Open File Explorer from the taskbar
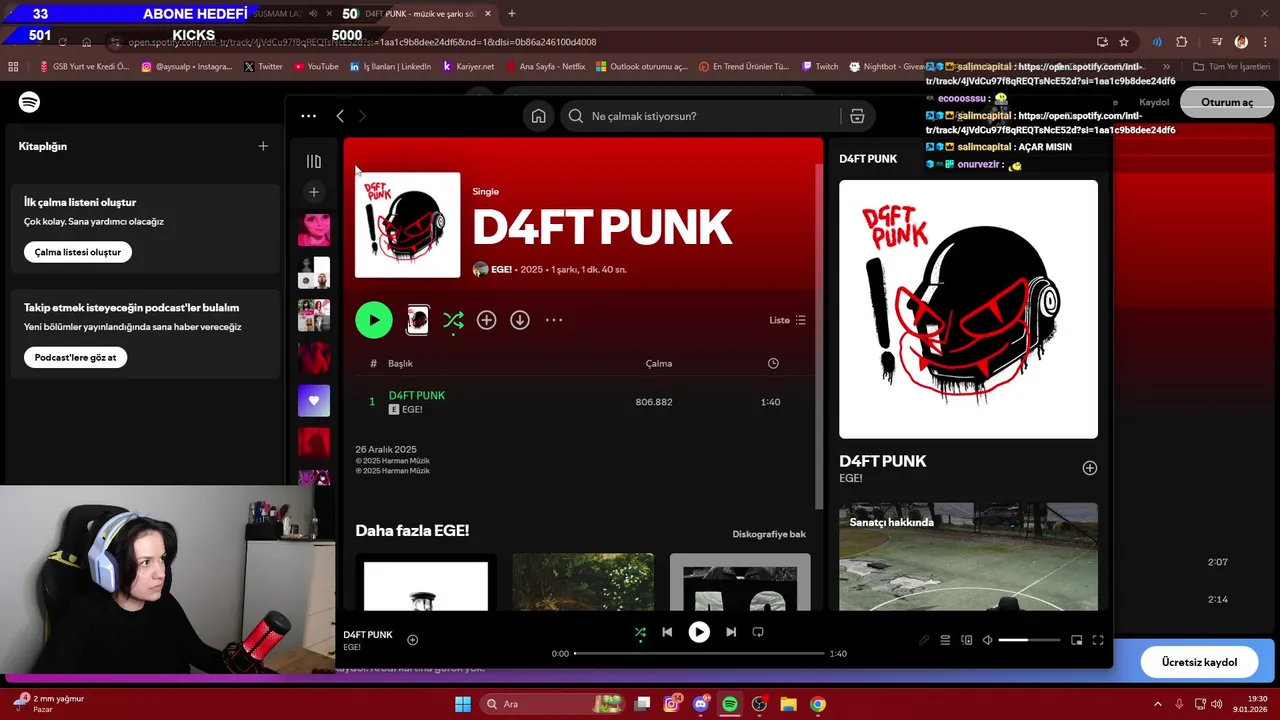The image size is (1280, 720). coord(788,704)
